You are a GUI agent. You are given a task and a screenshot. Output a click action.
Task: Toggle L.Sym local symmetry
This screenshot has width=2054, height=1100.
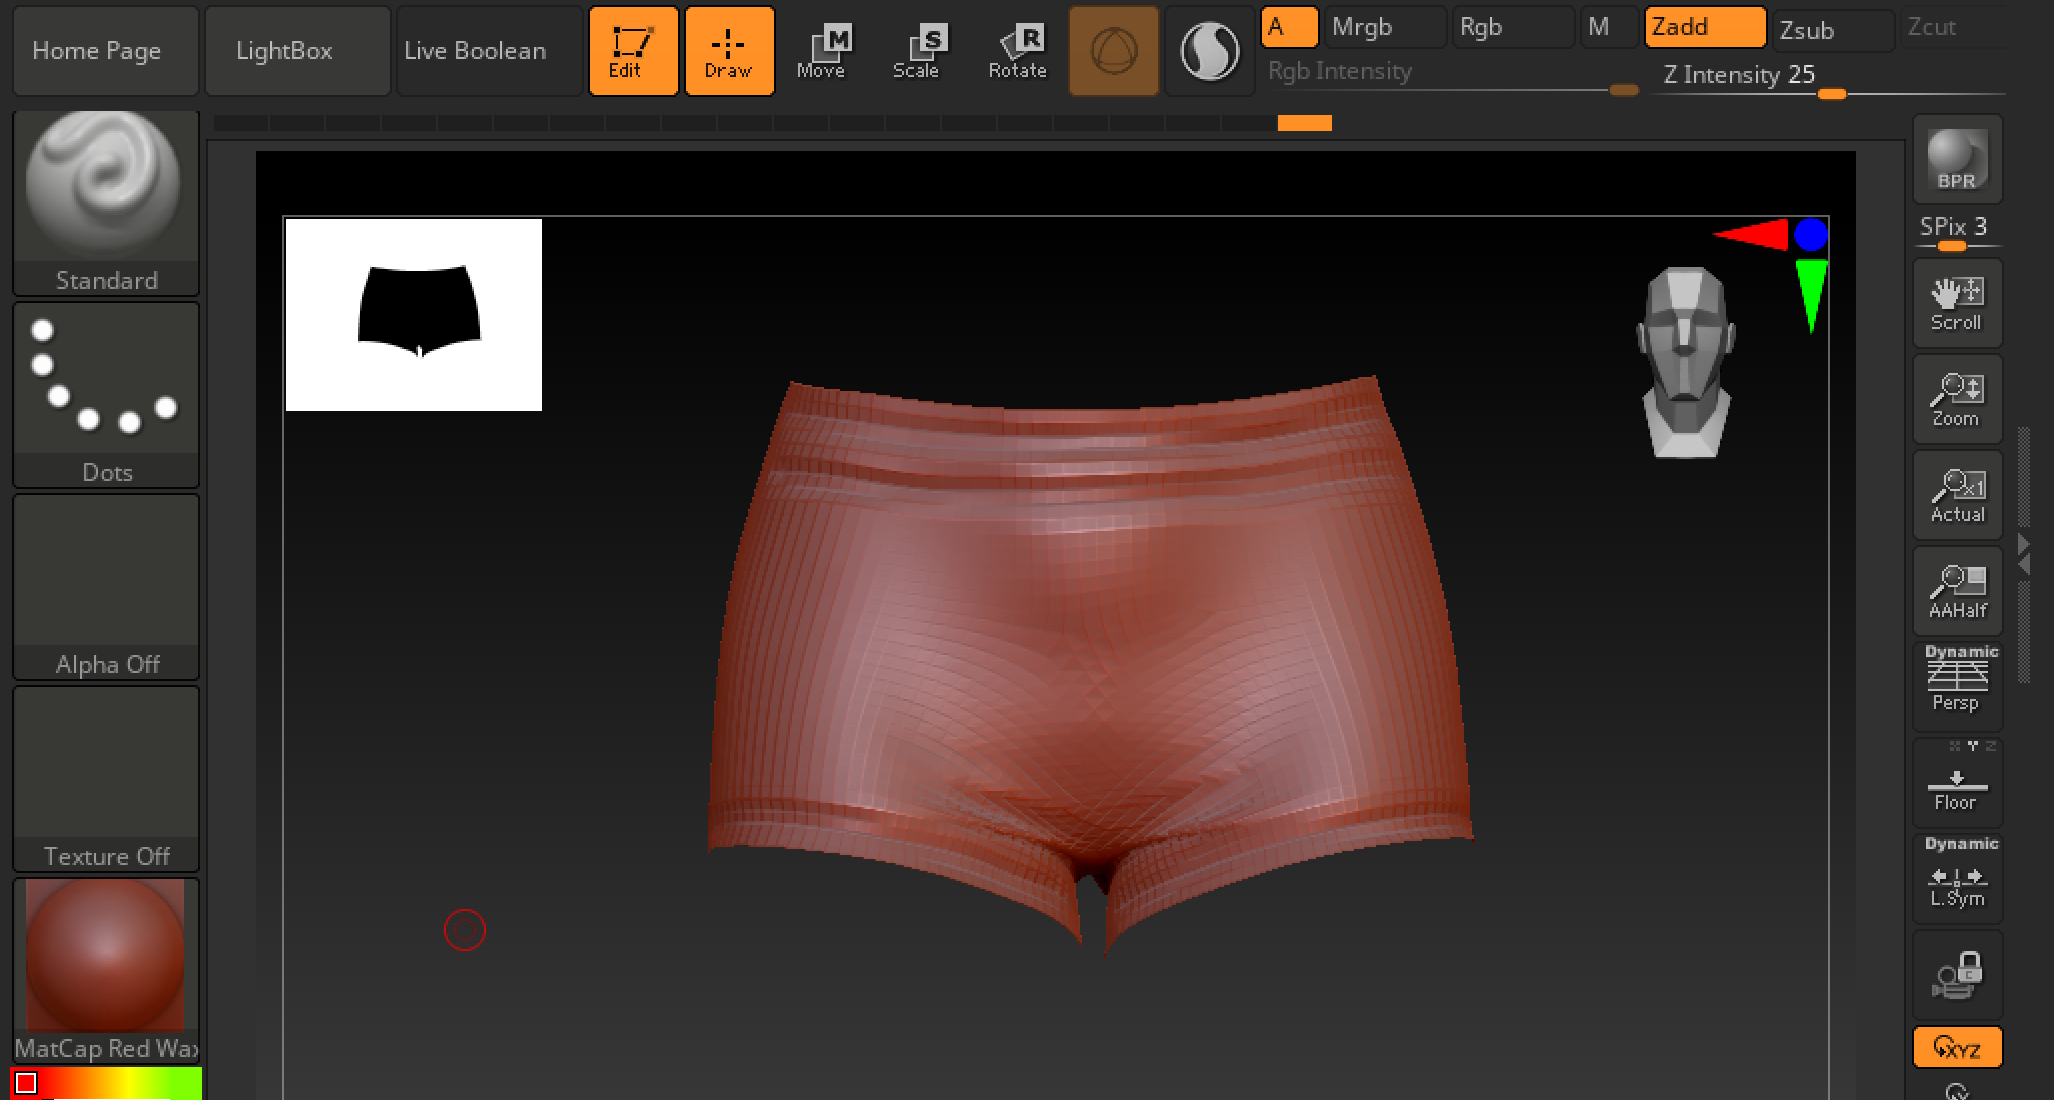point(1957,879)
